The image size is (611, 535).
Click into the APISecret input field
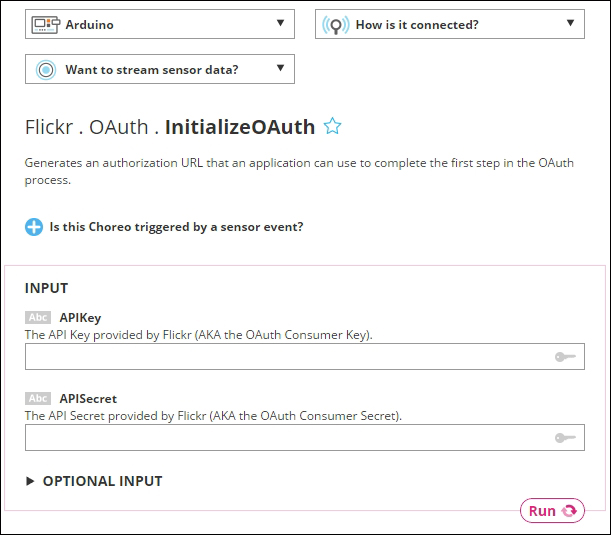tap(305, 438)
